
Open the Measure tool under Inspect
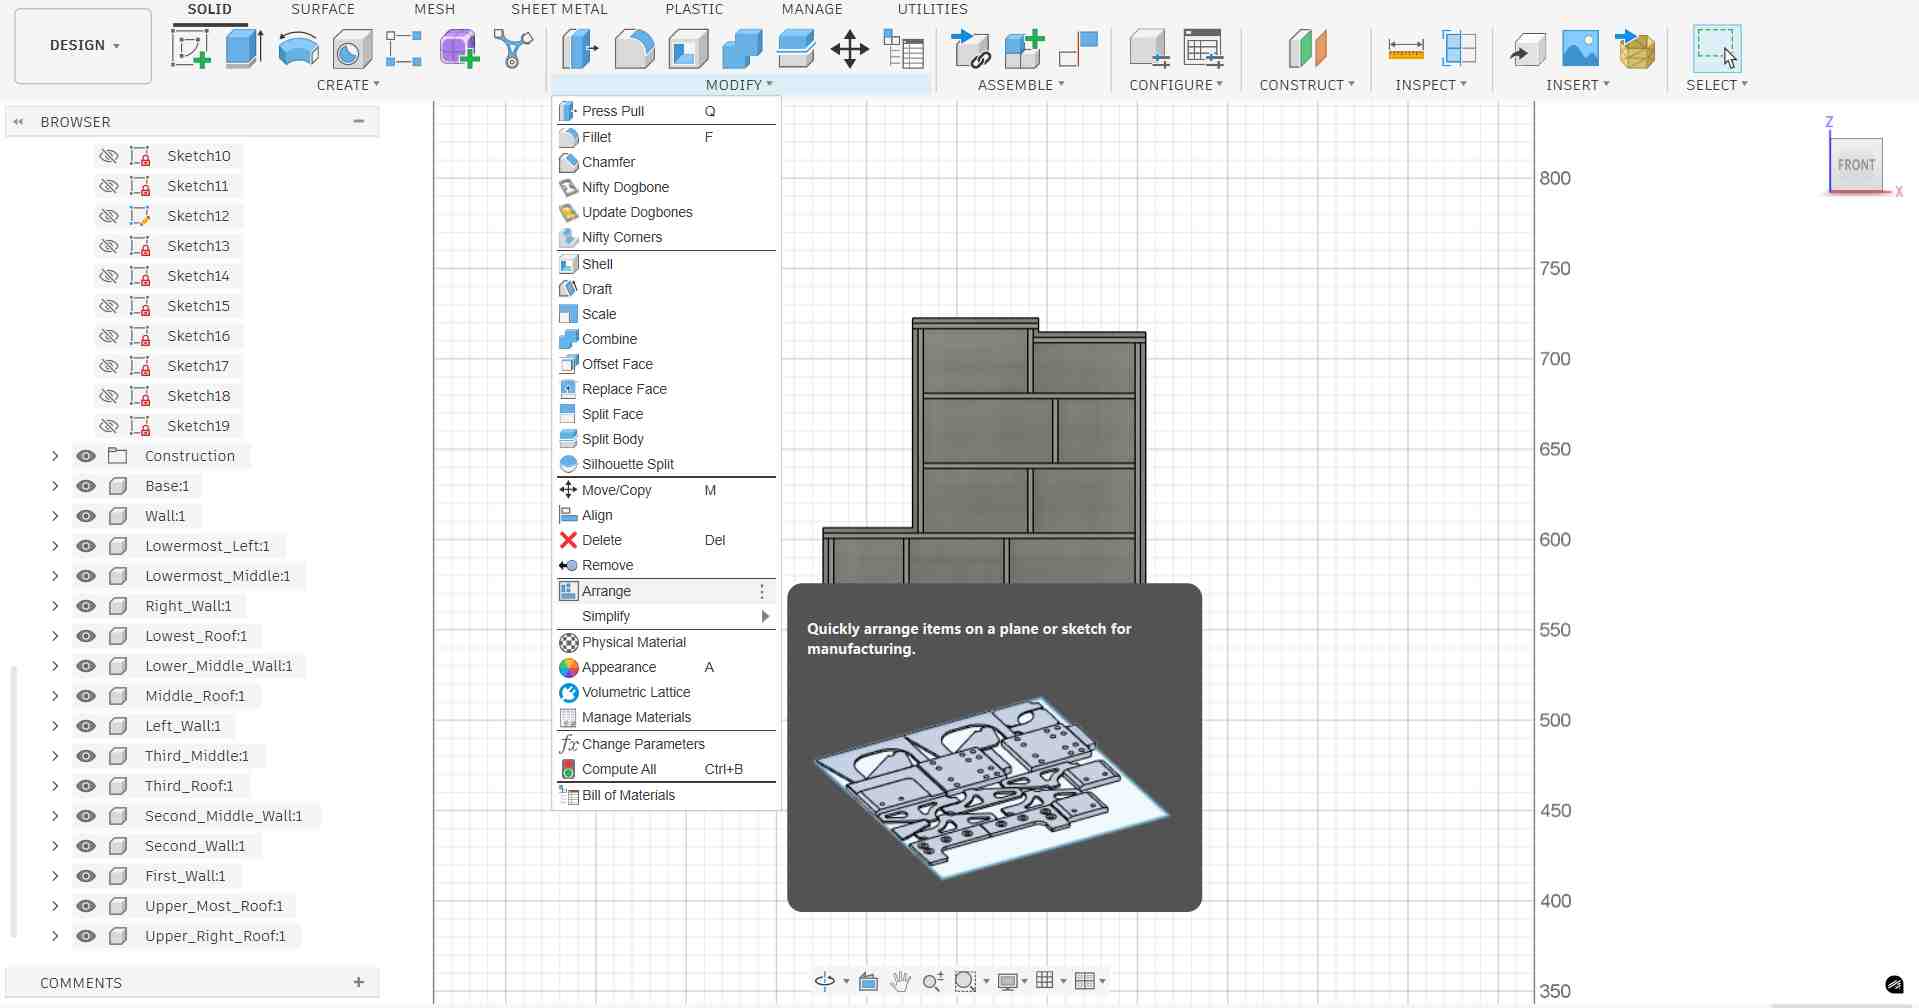click(x=1405, y=48)
